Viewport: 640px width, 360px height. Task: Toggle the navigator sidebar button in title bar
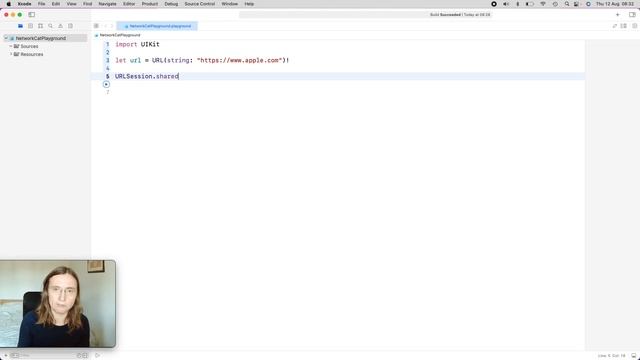click(x=31, y=15)
